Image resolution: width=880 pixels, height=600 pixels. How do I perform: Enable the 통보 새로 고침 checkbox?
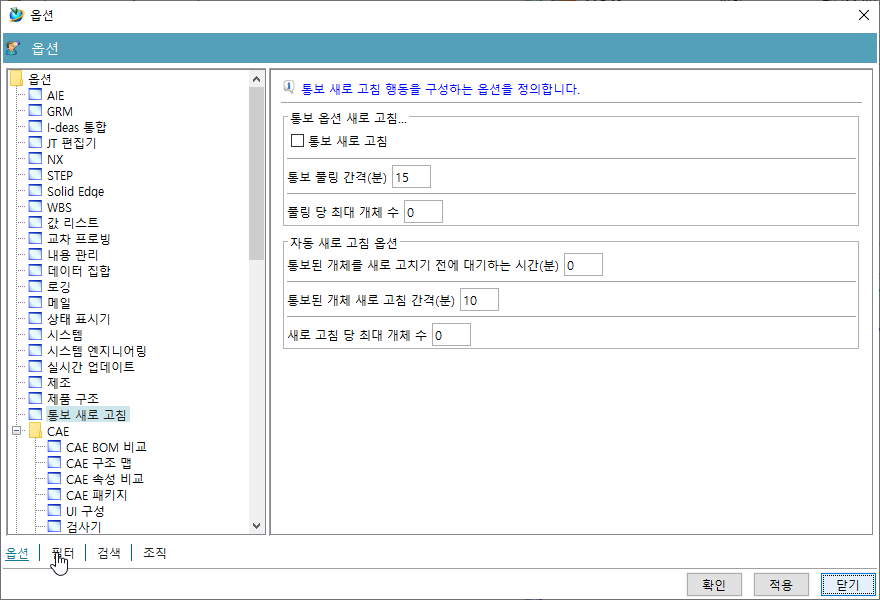pyautogui.click(x=297, y=141)
